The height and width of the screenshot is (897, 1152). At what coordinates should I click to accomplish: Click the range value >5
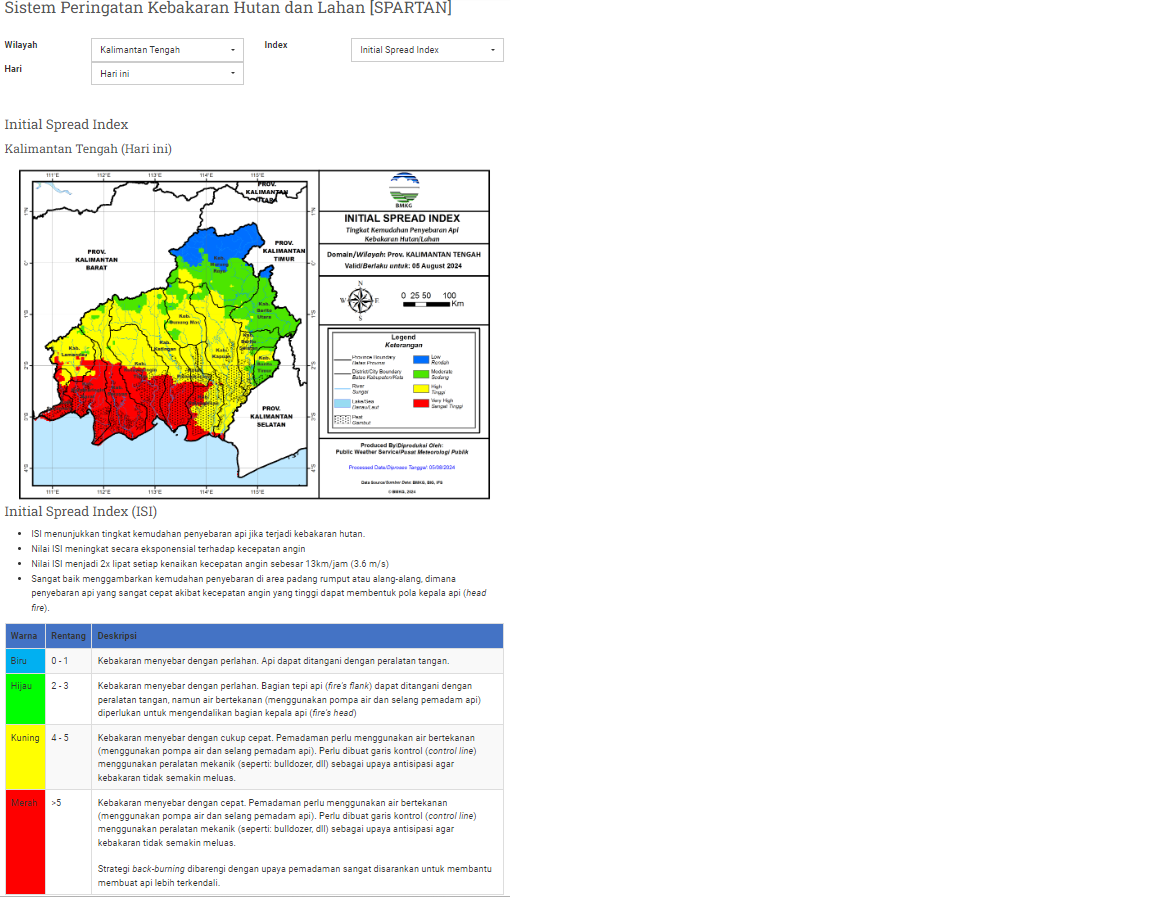click(57, 803)
